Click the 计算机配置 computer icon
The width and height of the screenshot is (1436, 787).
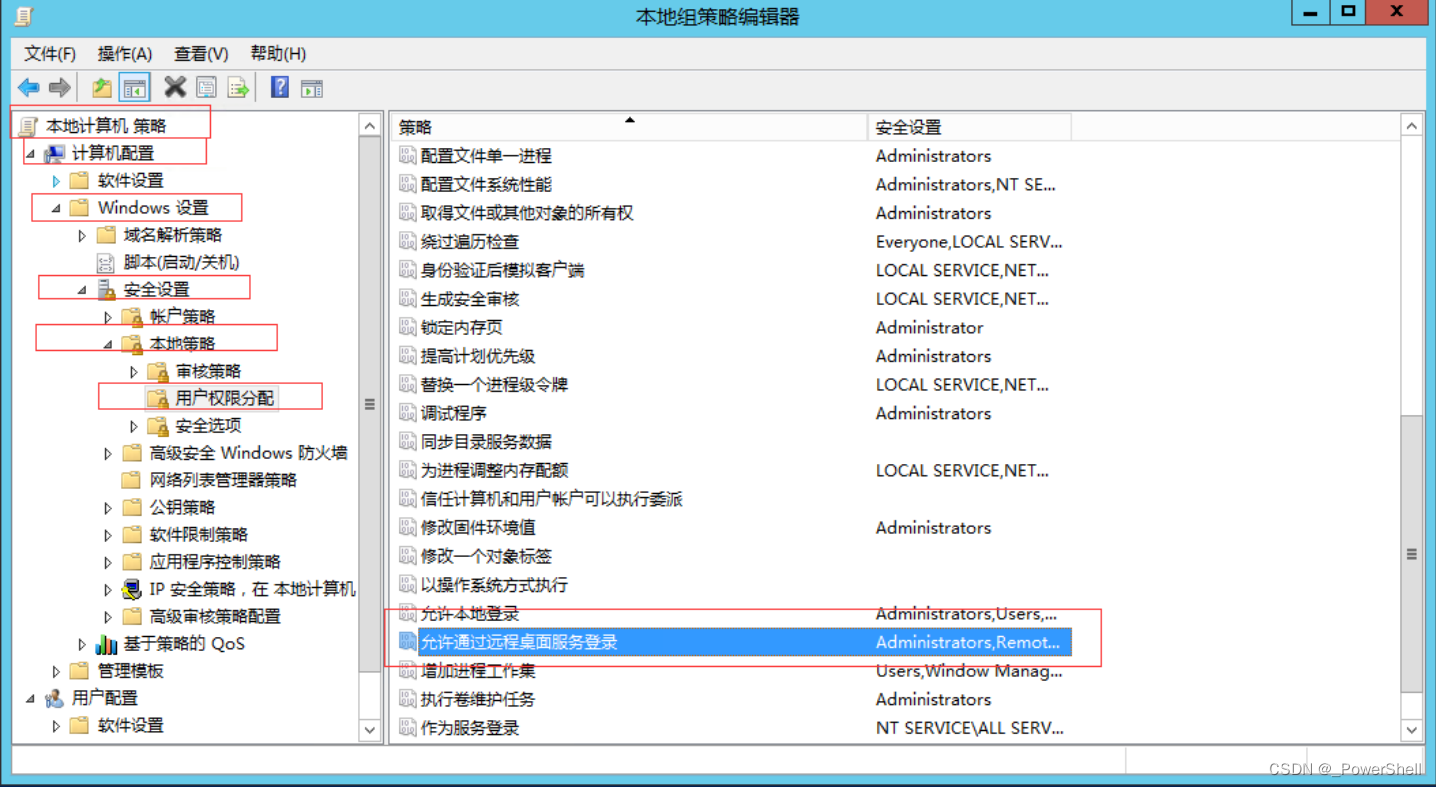(54, 153)
